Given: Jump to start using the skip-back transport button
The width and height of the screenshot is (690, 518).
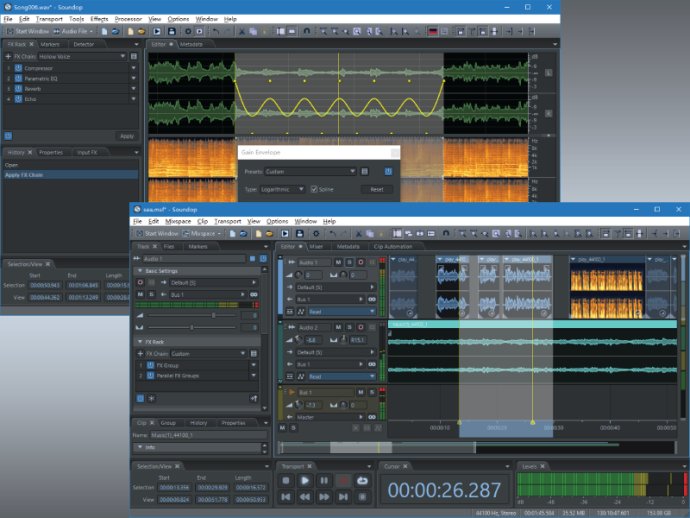Looking at the screenshot, I should pyautogui.click(x=286, y=497).
